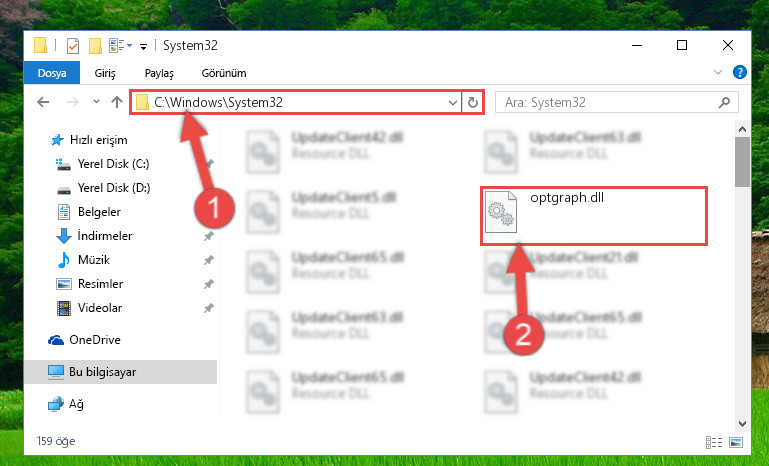Expand the ribbon with the chevron
Screen dimensions: 769x466
click(x=718, y=73)
